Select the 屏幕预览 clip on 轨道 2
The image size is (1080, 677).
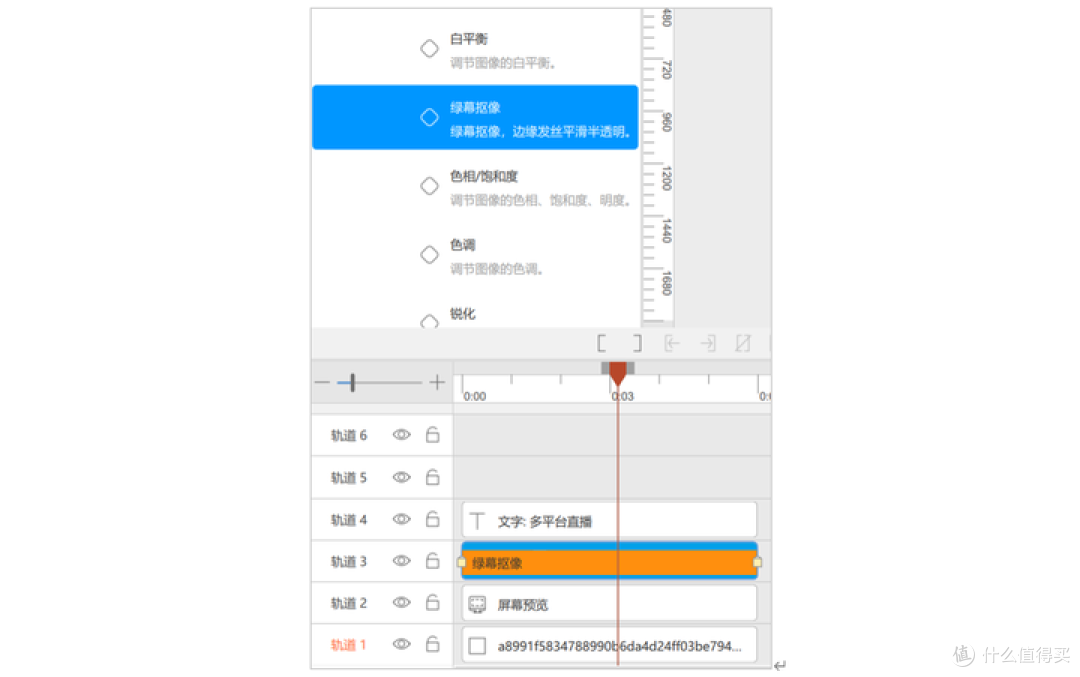(609, 604)
